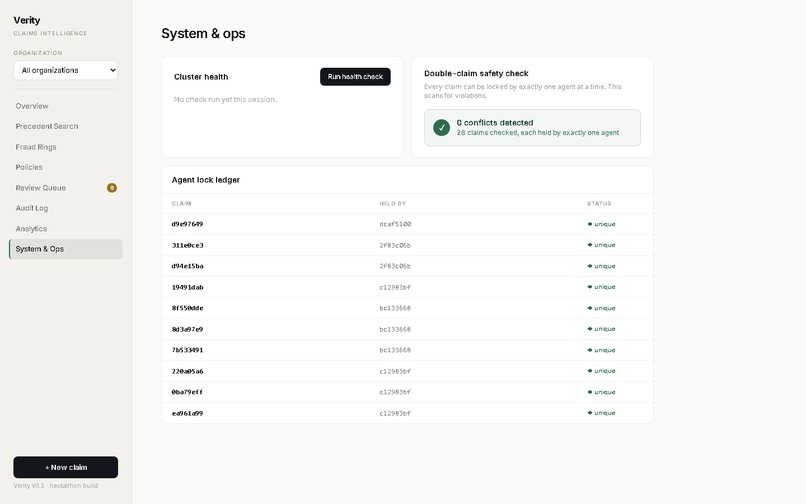Click the Cluster health heading

pos(201,77)
